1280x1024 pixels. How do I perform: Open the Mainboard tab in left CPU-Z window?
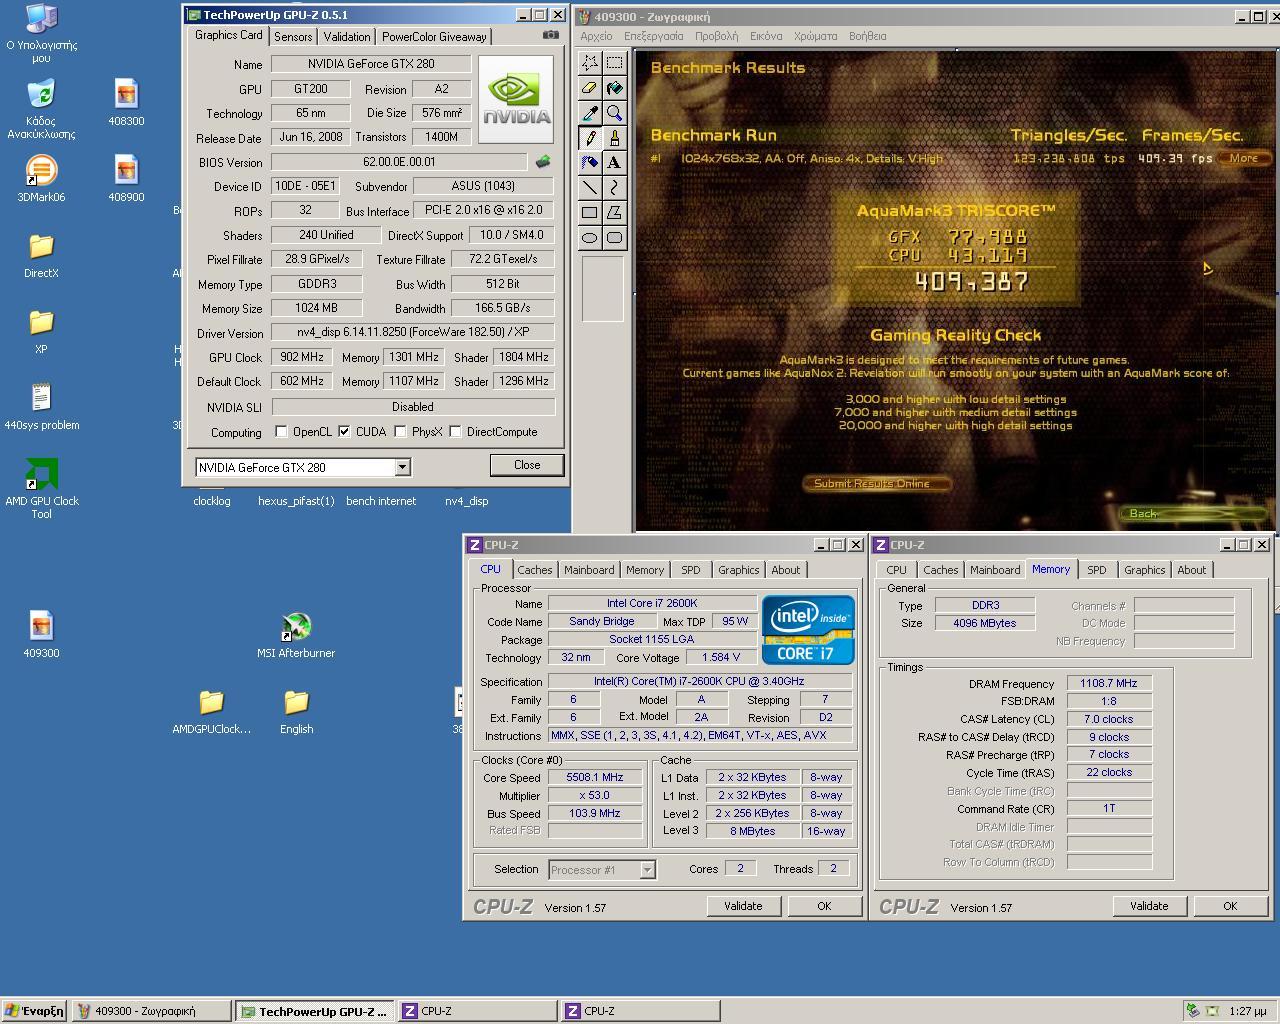[x=589, y=570]
